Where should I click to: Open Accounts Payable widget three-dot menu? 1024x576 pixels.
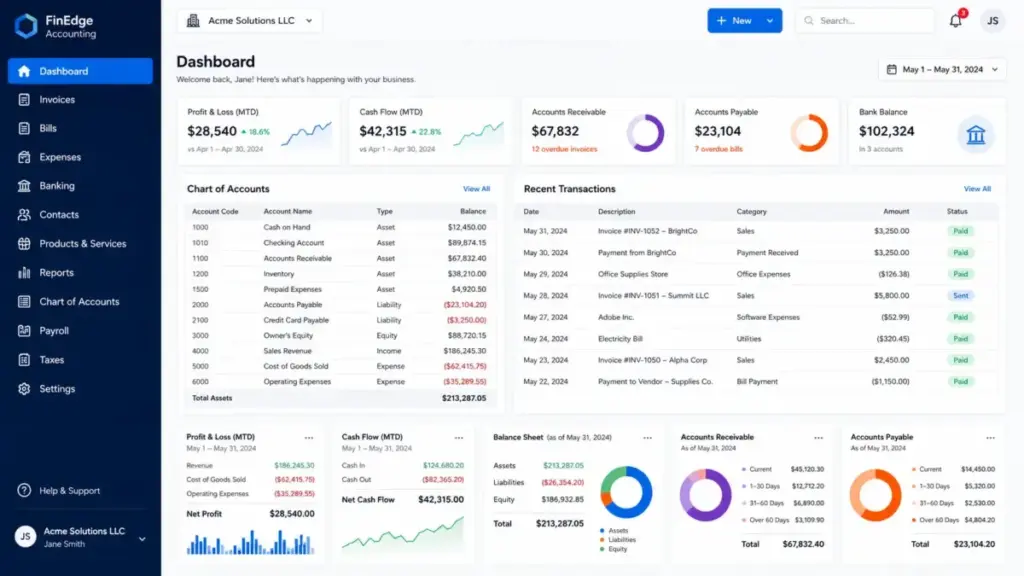pos(991,438)
